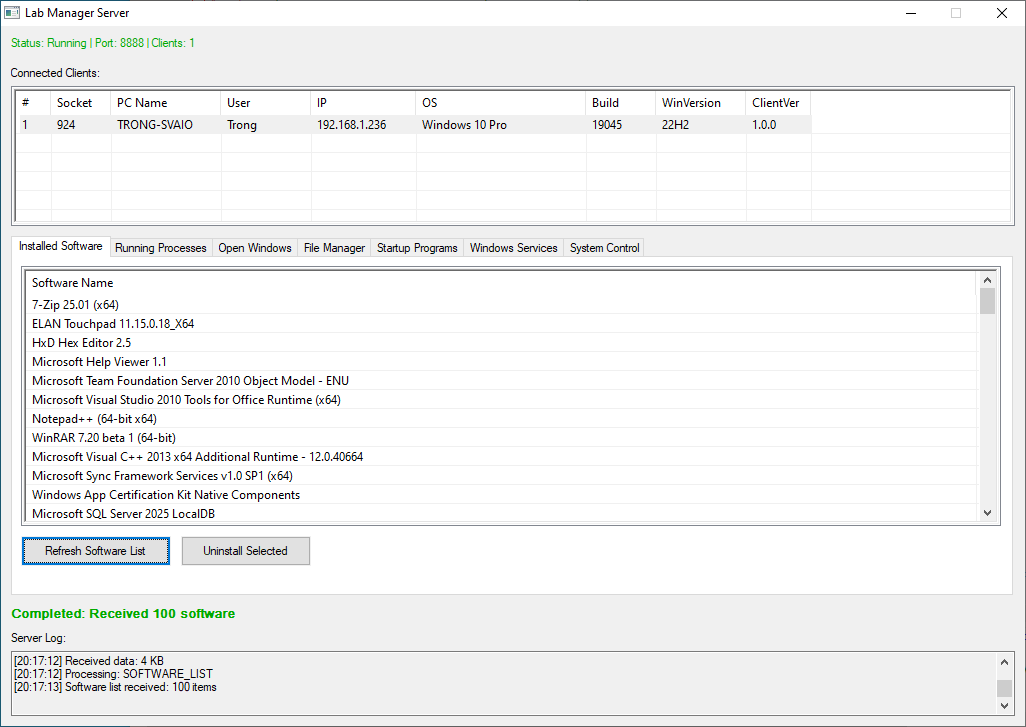Screen dimensions: 1026x727
Task: Click the Software Name column header
Action: tap(501, 283)
